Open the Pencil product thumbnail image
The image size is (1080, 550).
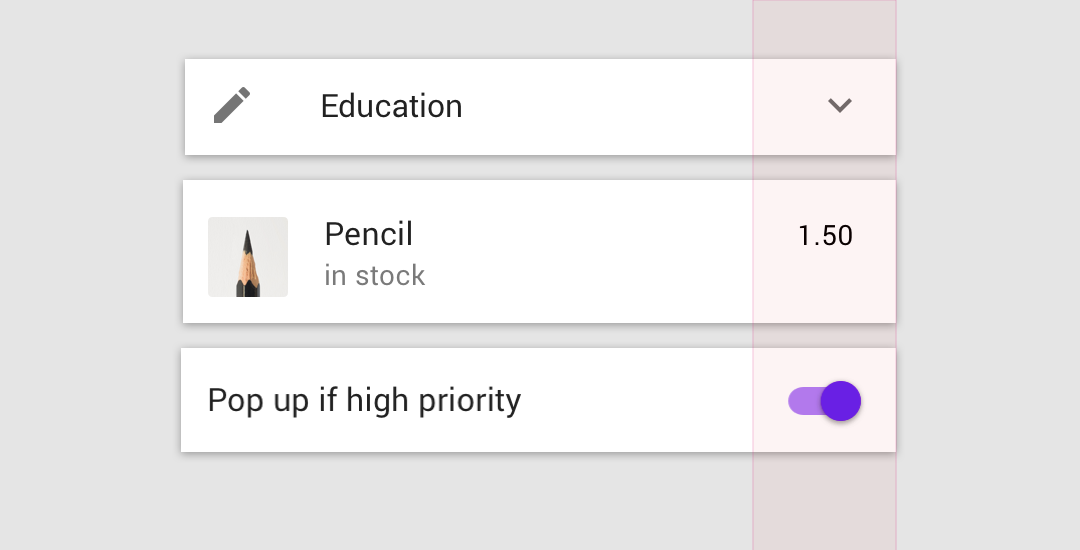pos(248,257)
